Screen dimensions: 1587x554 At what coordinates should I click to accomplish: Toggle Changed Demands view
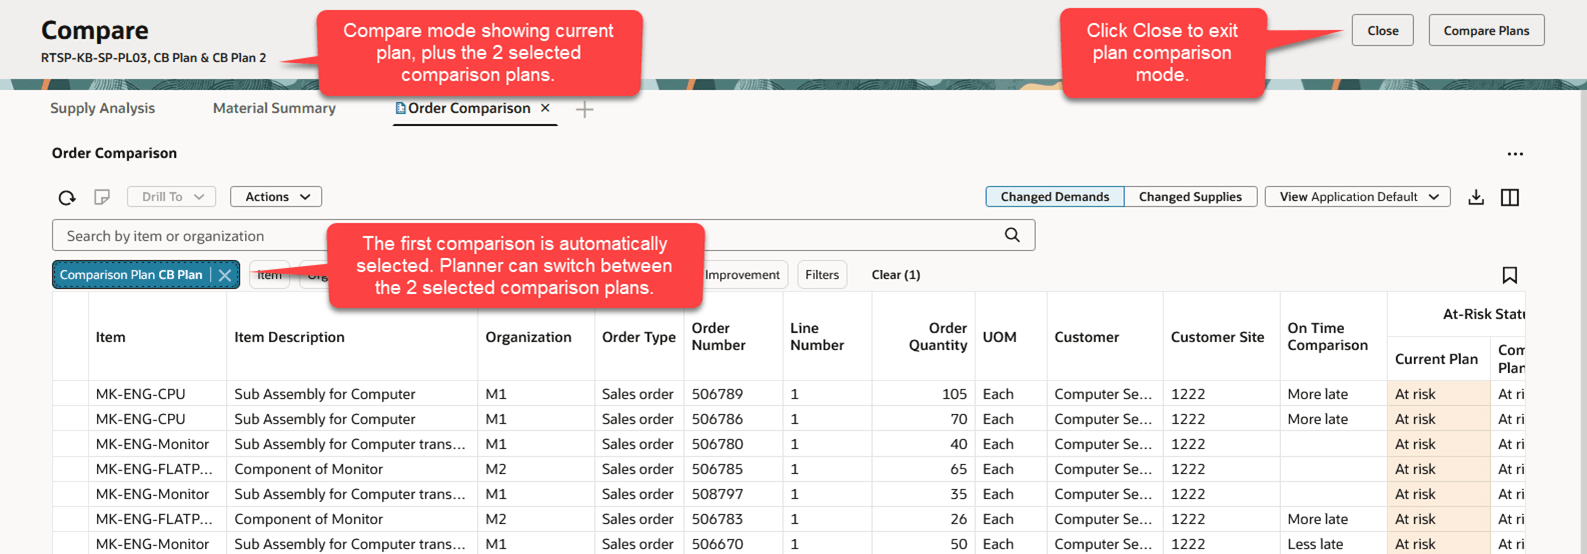pyautogui.click(x=1055, y=197)
